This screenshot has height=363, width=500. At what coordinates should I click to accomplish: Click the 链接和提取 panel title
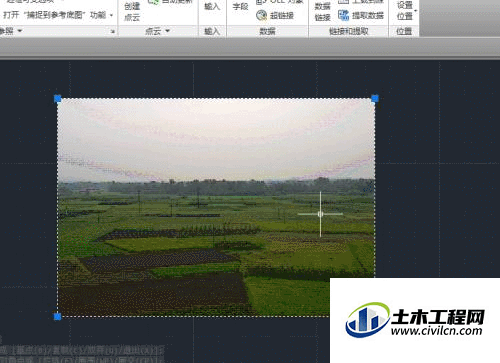pos(349,31)
